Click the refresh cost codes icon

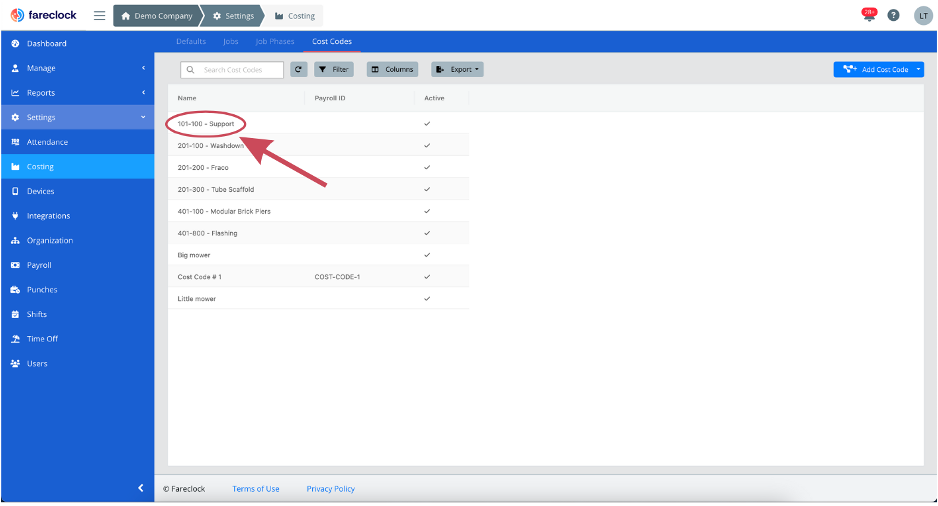[x=299, y=69]
